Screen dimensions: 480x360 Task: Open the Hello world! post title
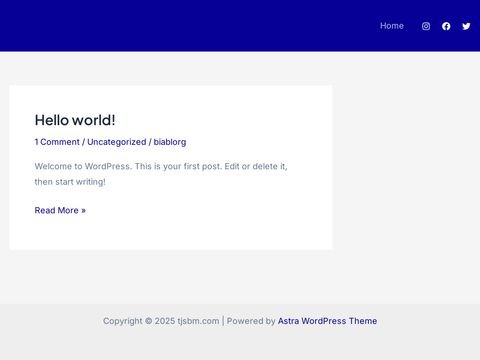pos(75,120)
